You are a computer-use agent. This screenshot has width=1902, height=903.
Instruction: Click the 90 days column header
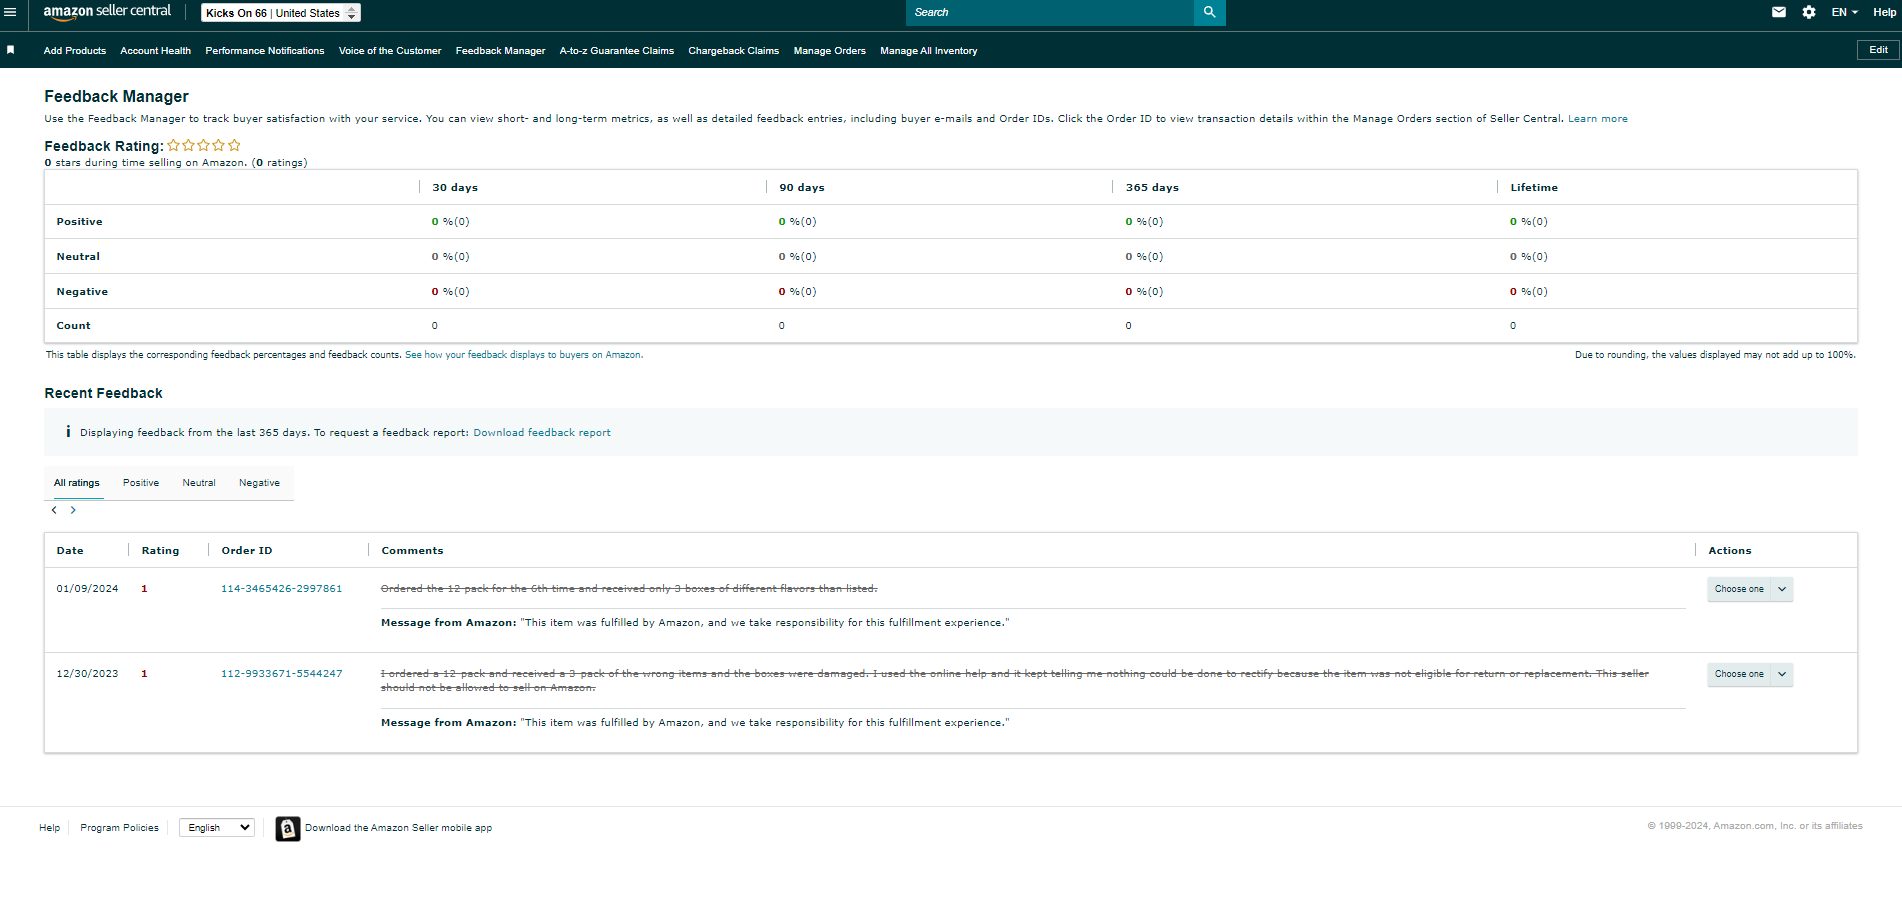point(802,188)
